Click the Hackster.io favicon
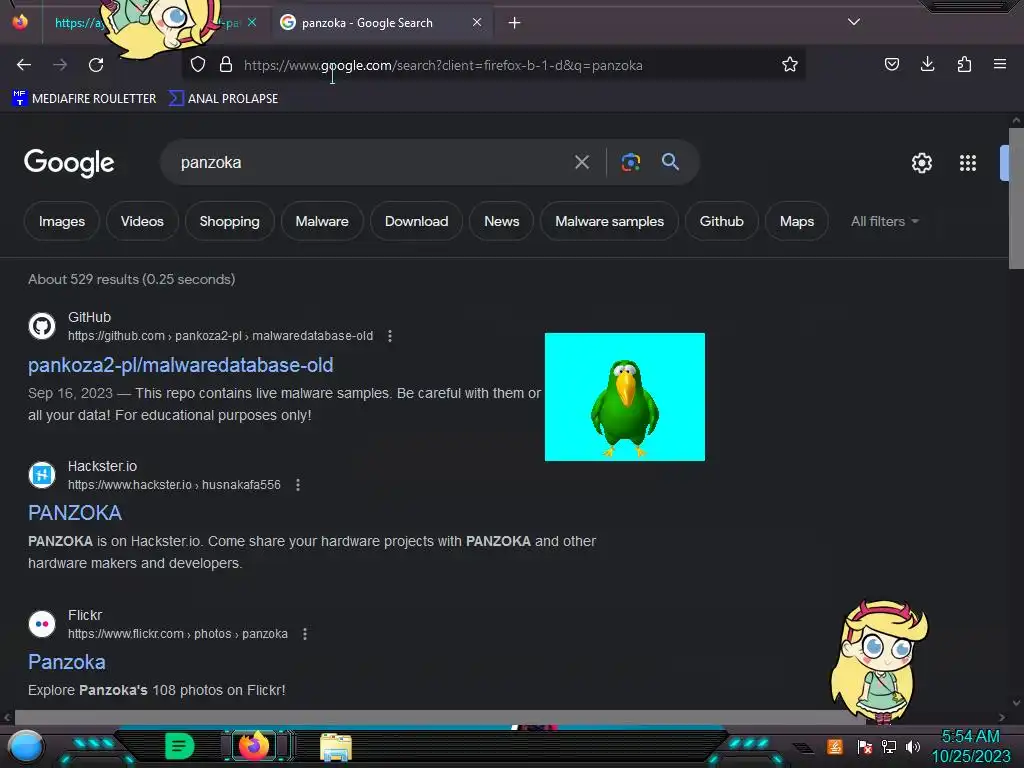 (x=42, y=475)
